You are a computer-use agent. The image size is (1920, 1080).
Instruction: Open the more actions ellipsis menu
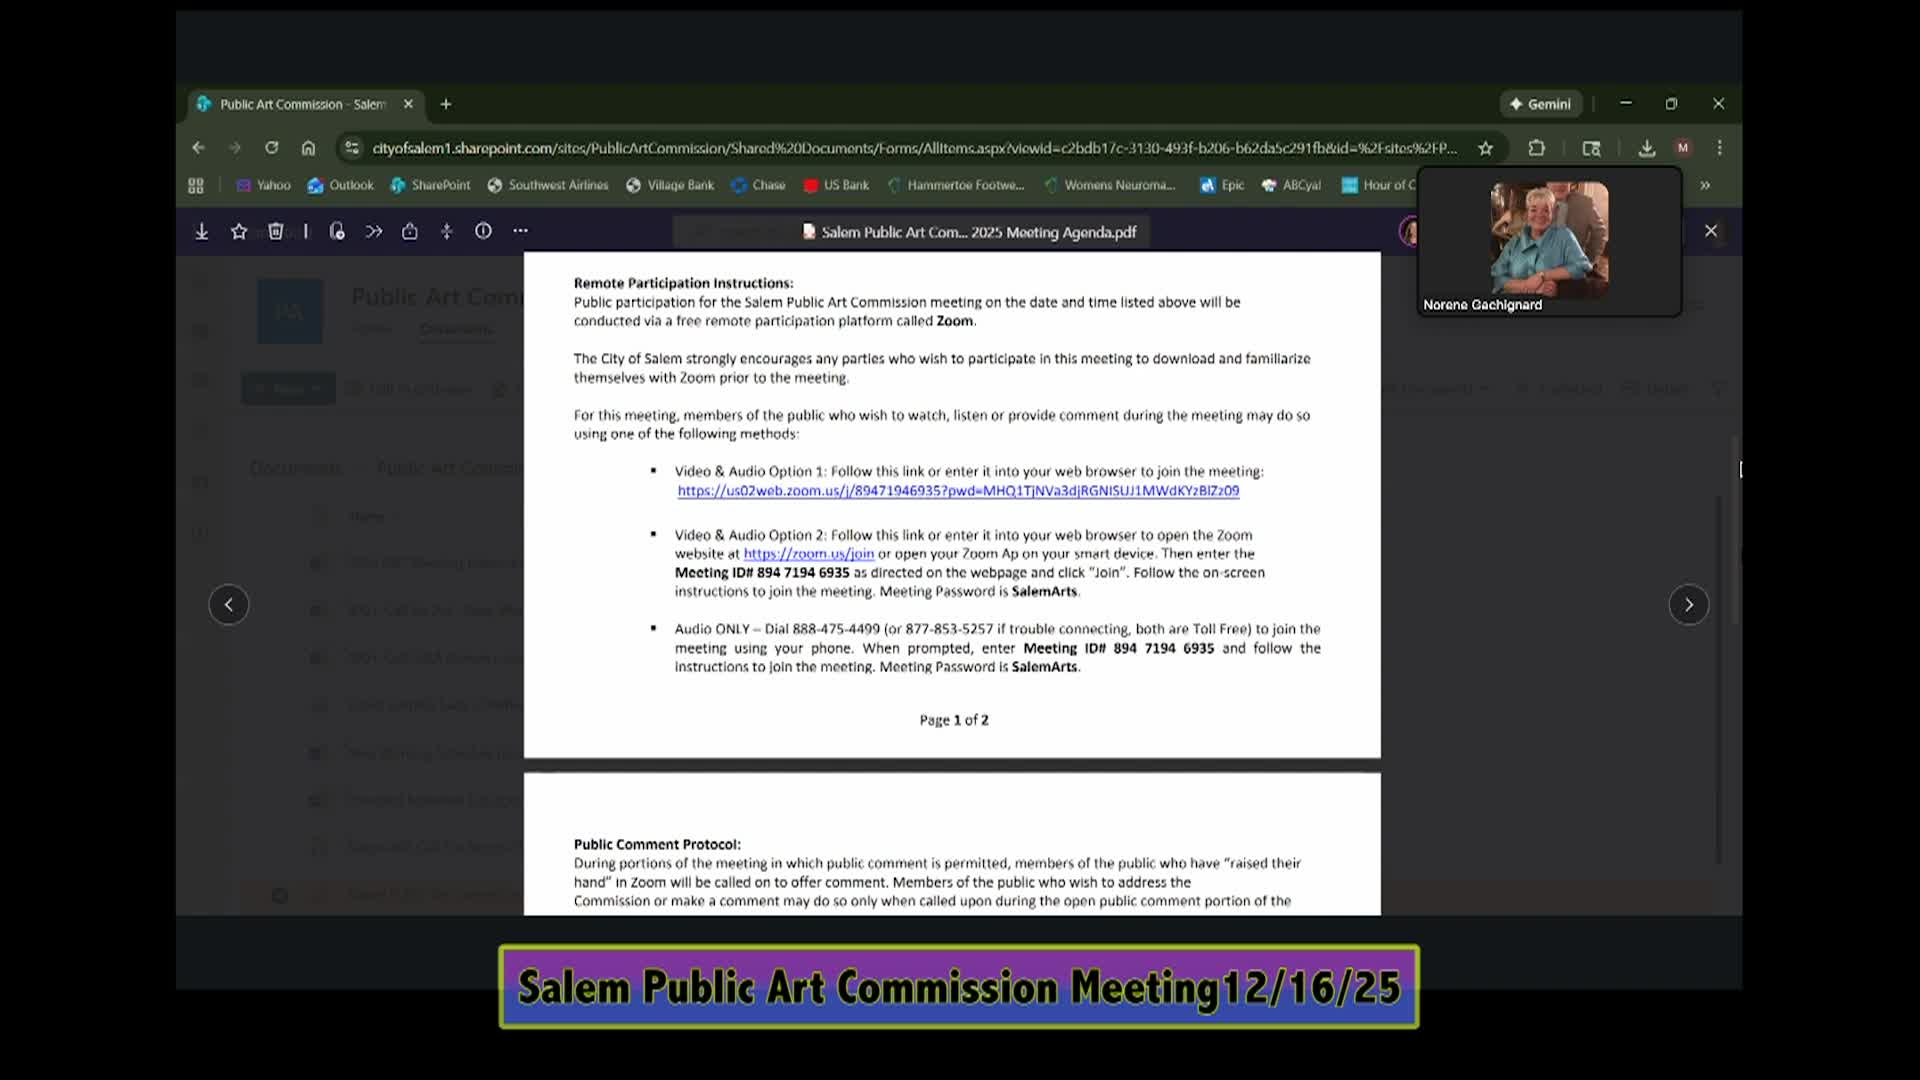pos(520,231)
